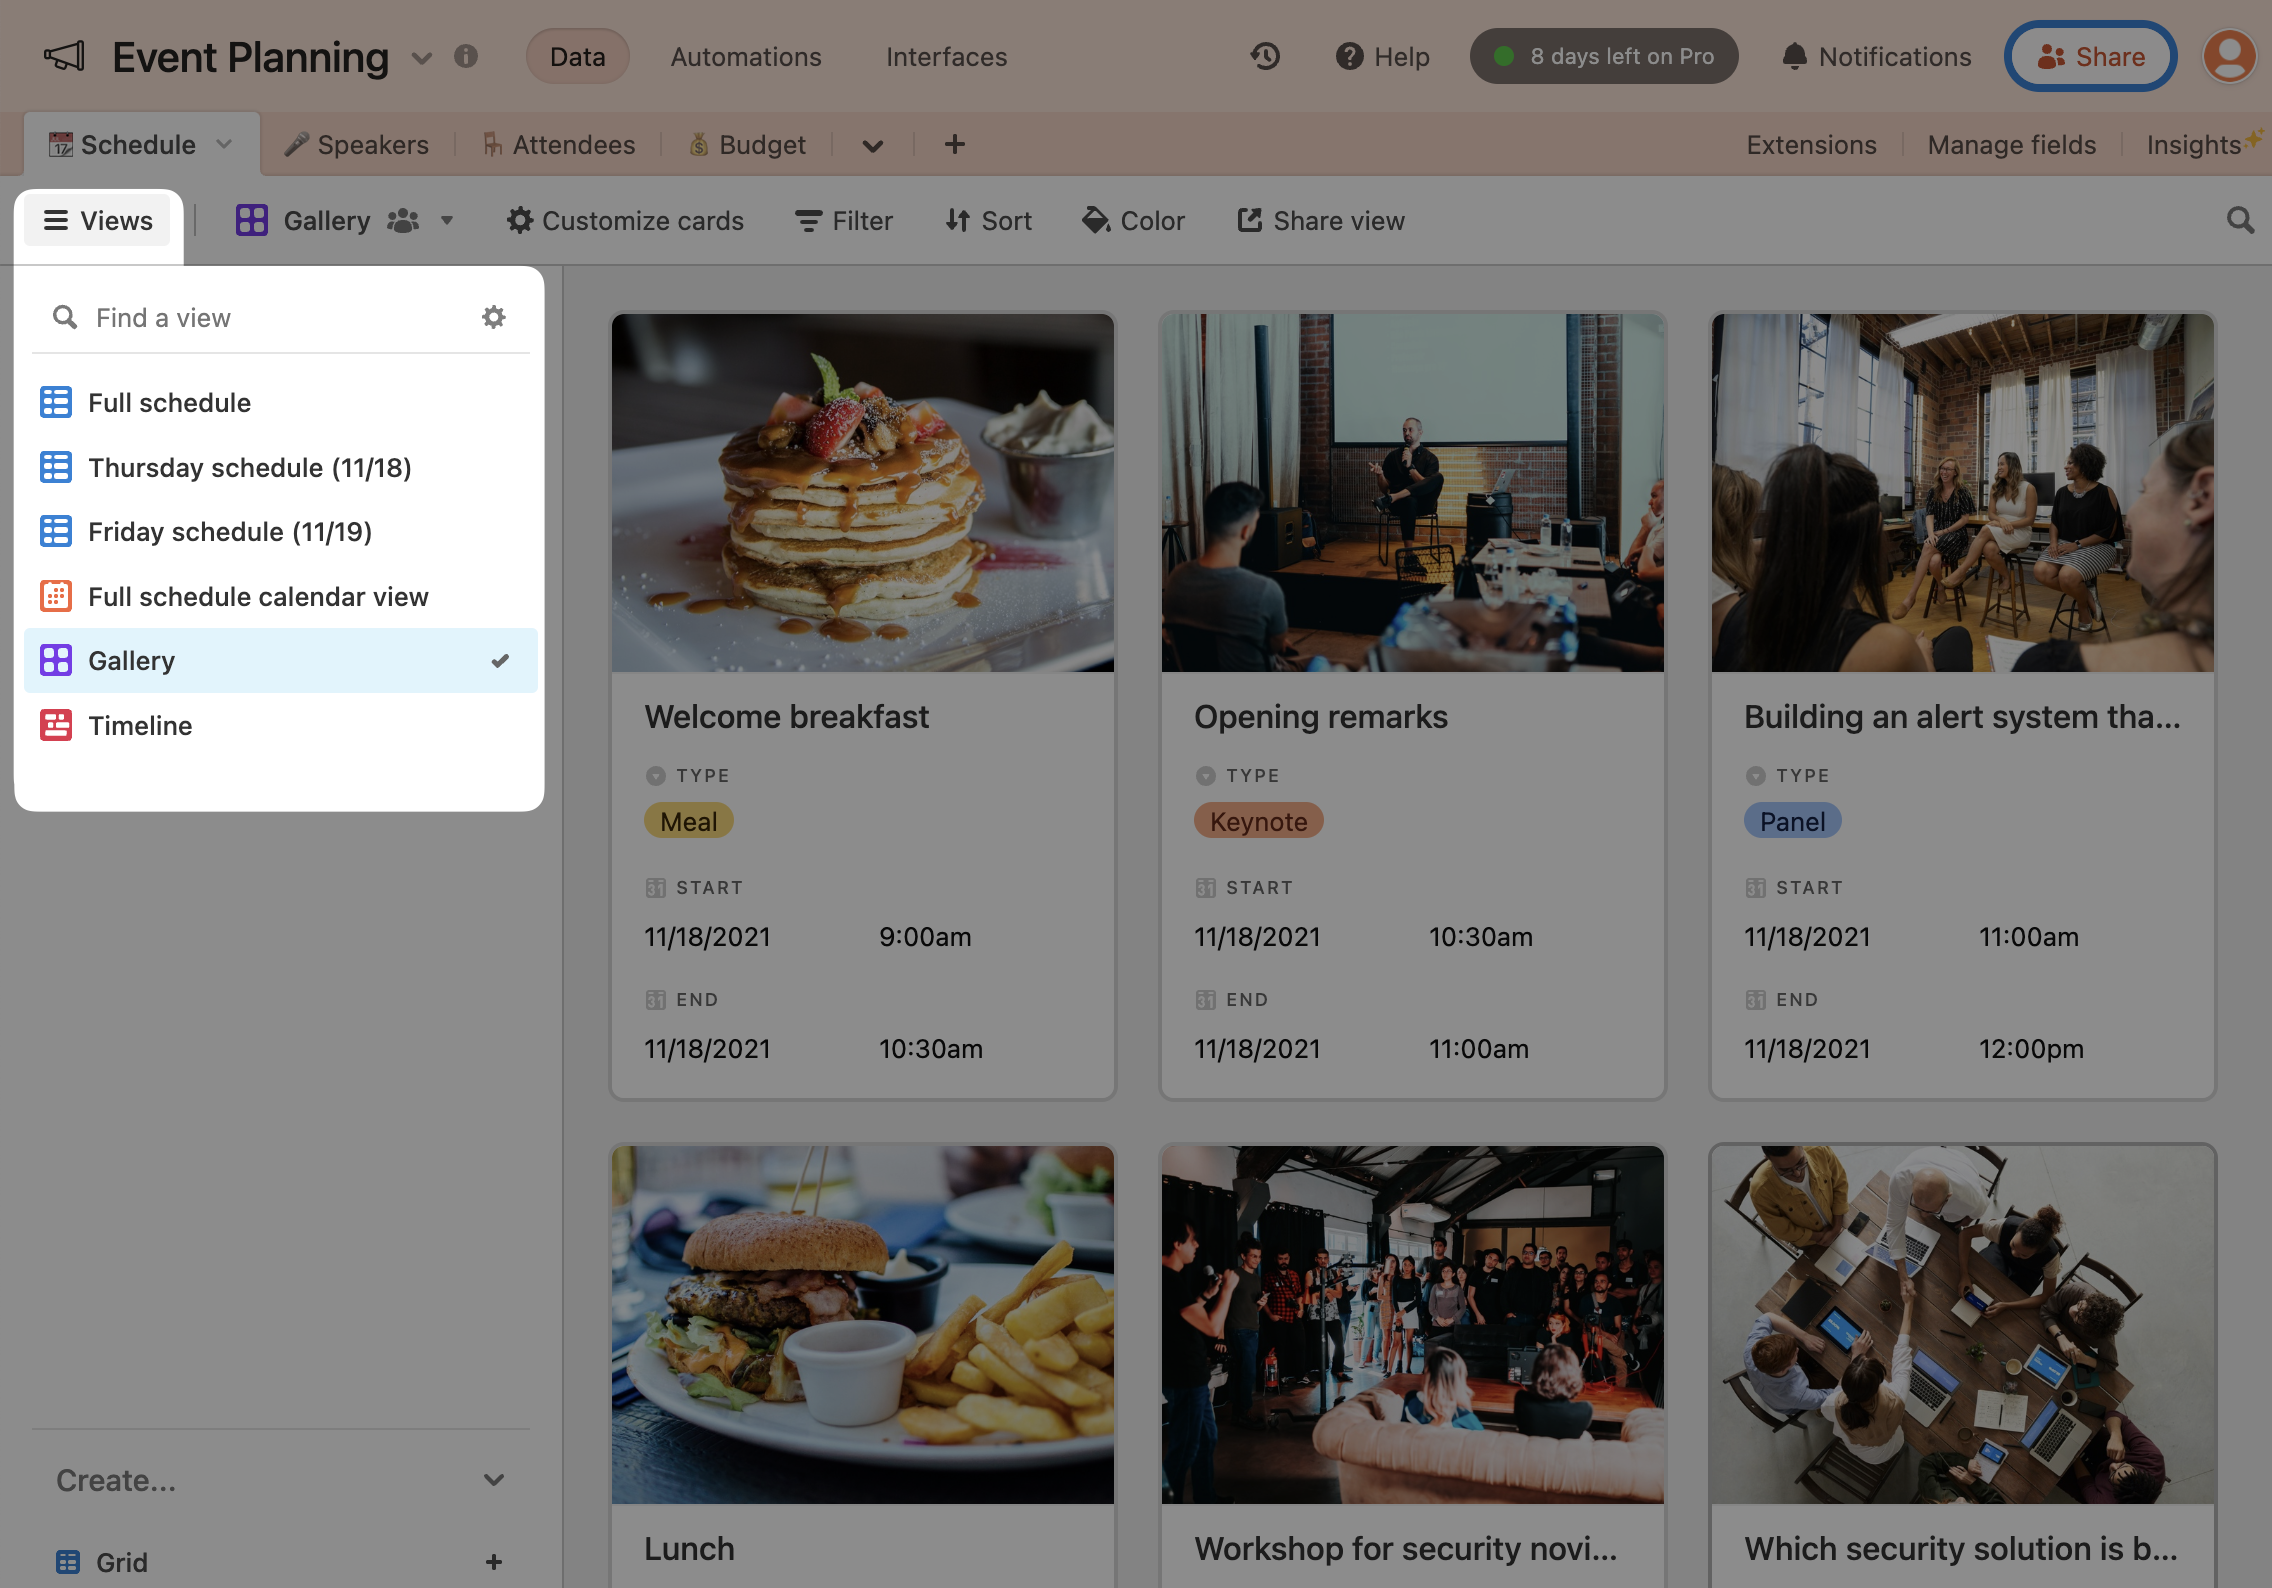This screenshot has height=1588, width=2272.
Task: Open the Full schedule view
Action: [x=280, y=402]
